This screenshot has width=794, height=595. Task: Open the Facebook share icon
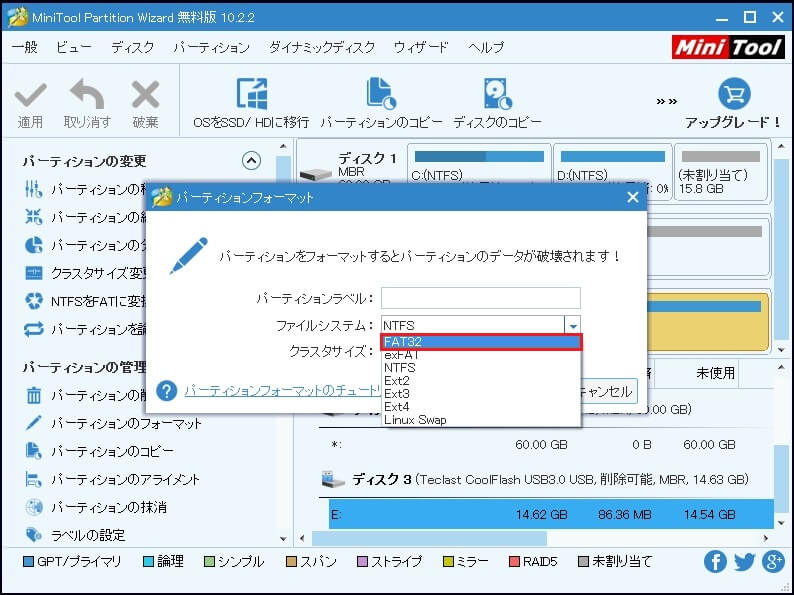(x=715, y=562)
